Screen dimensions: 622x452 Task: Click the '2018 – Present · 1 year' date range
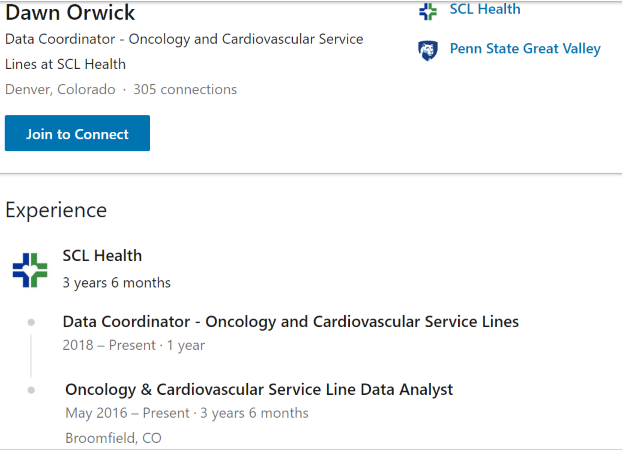click(134, 345)
